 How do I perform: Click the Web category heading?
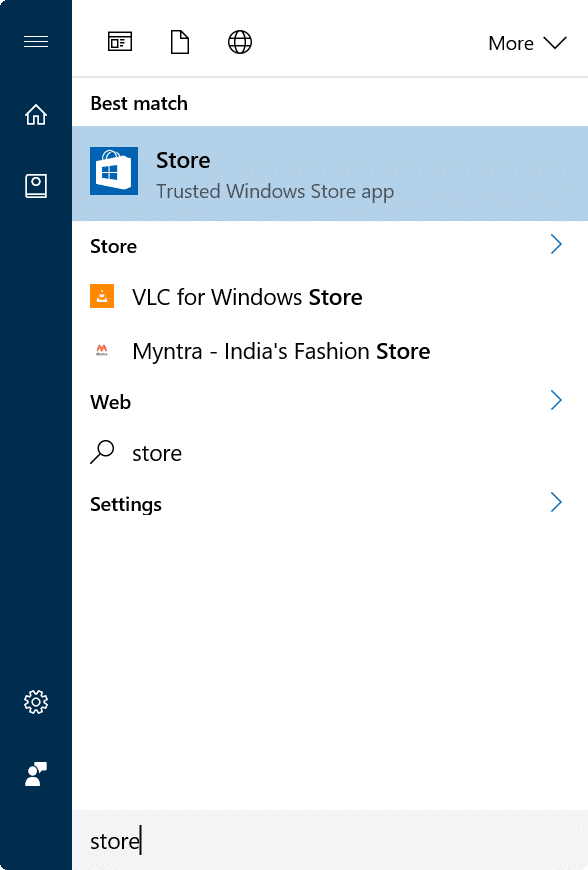[110, 402]
